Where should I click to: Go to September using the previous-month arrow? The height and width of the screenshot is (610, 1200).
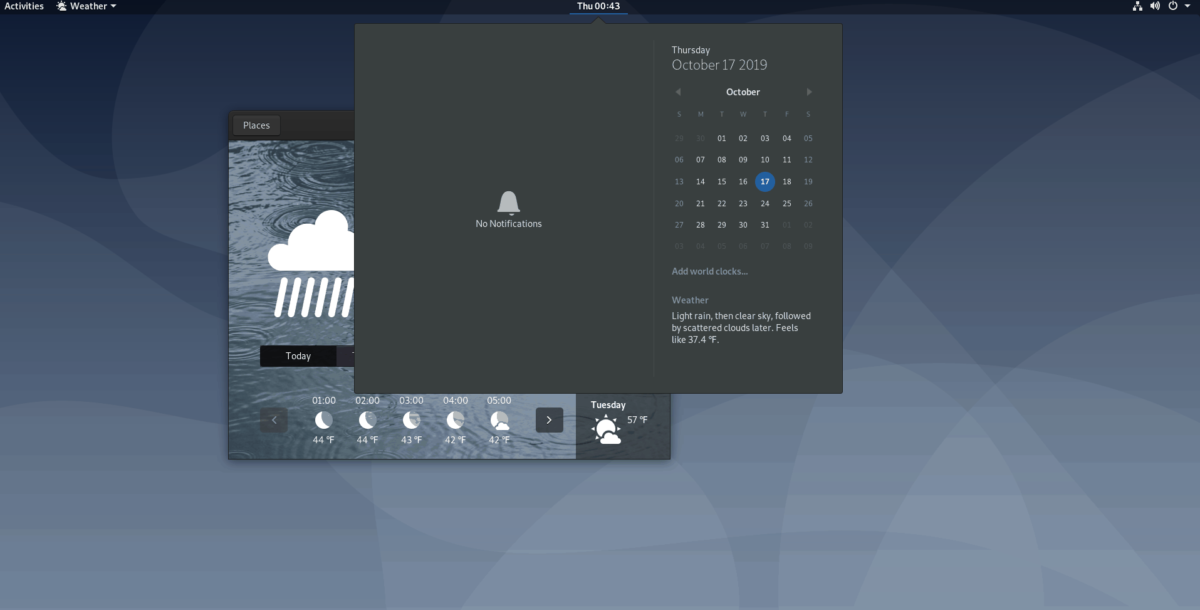coord(677,91)
